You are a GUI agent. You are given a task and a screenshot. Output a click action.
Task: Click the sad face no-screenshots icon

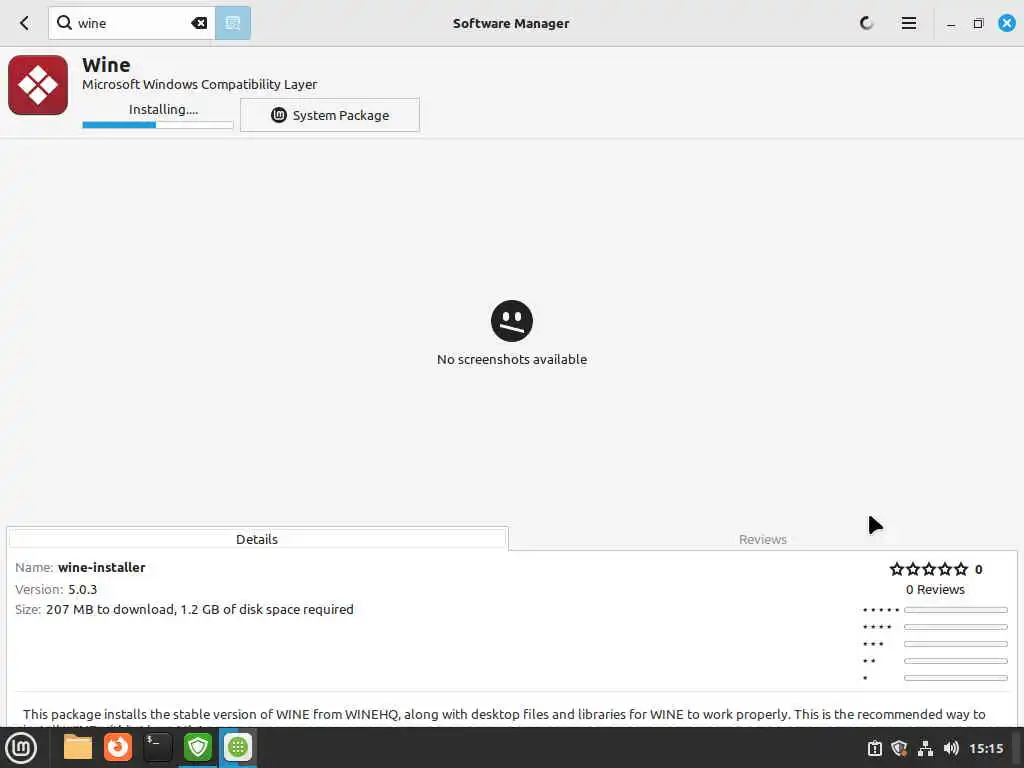coord(511,321)
